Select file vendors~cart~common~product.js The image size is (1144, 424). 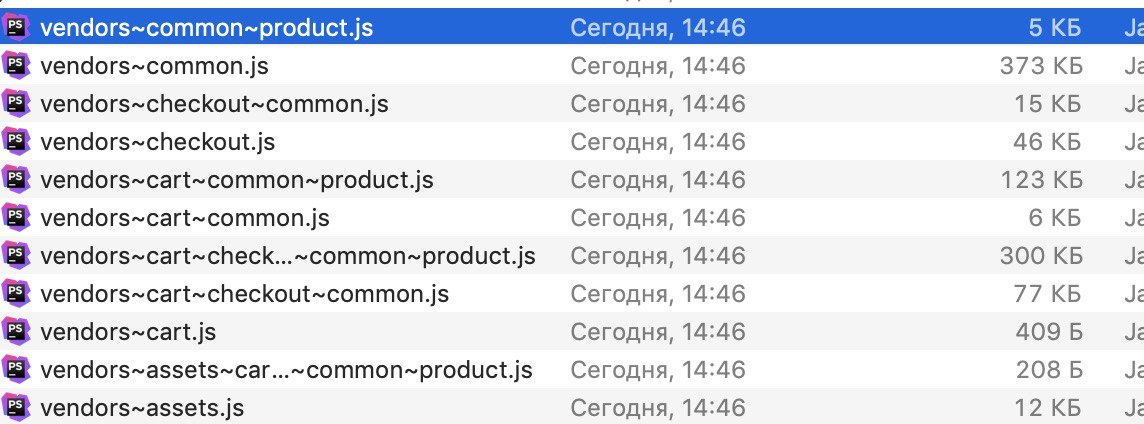click(236, 180)
